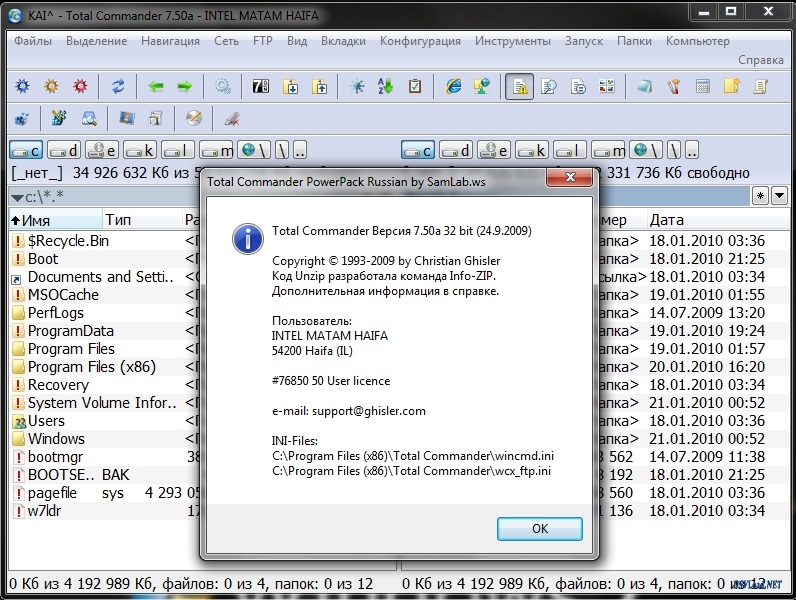Click the network connection computer icon
This screenshot has height=600, width=796.
(x=482, y=86)
